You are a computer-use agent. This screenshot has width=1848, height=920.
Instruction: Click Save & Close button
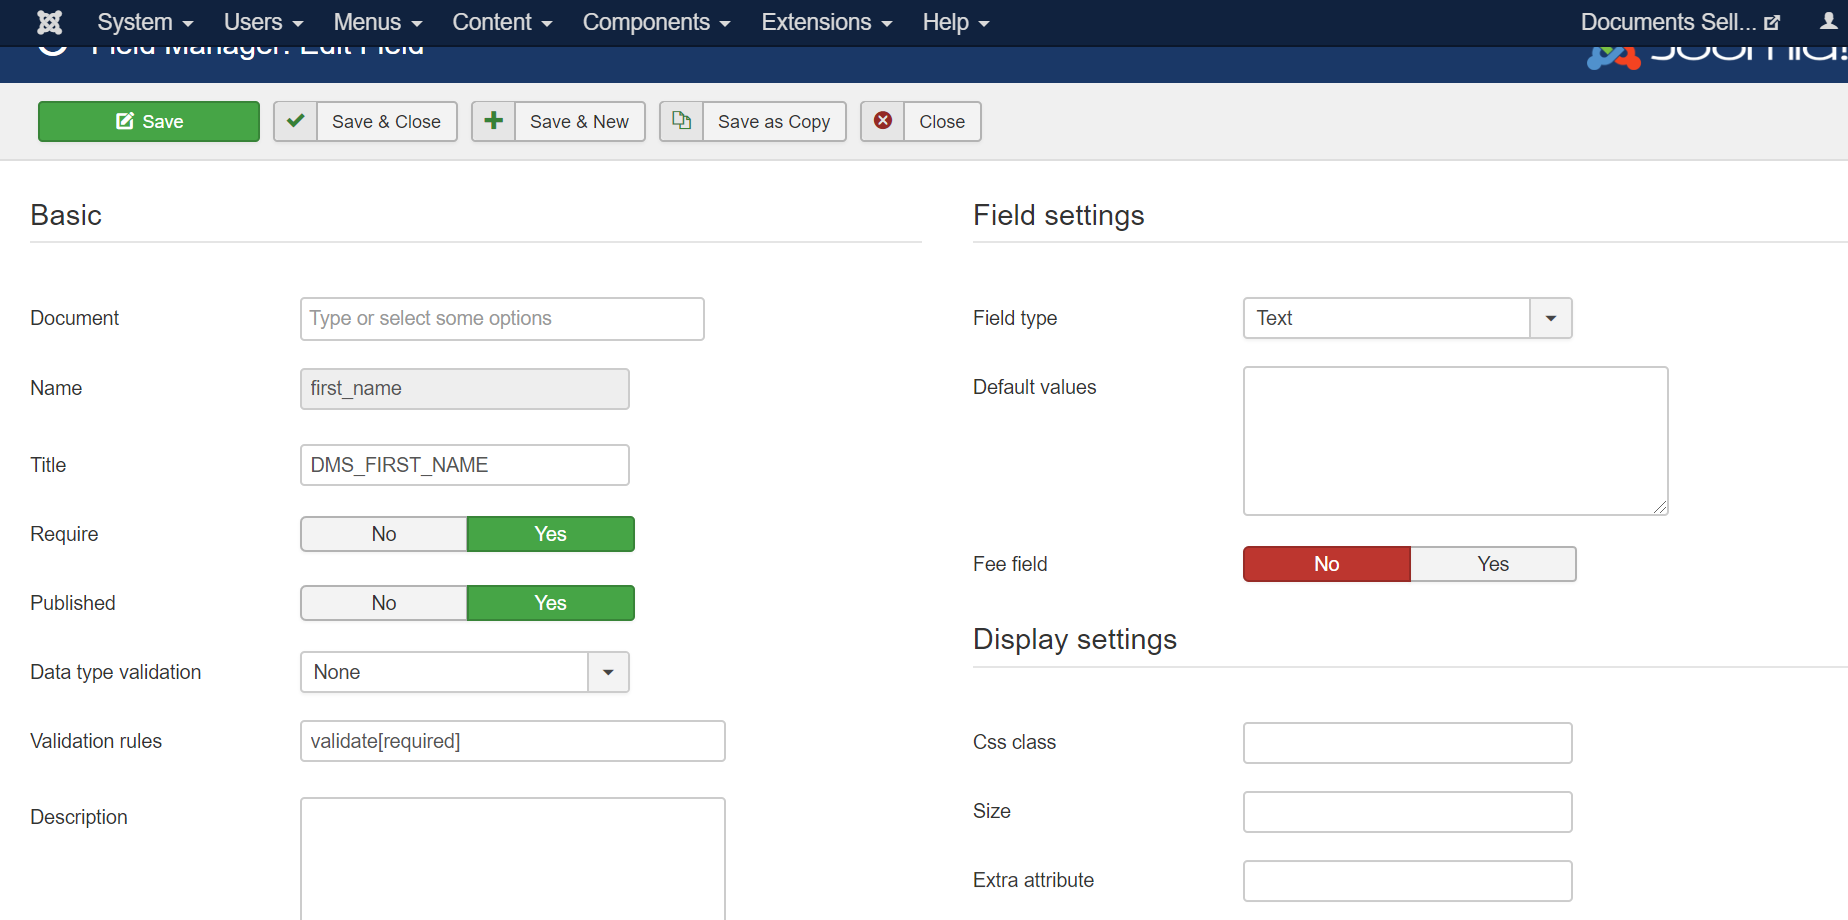point(365,121)
